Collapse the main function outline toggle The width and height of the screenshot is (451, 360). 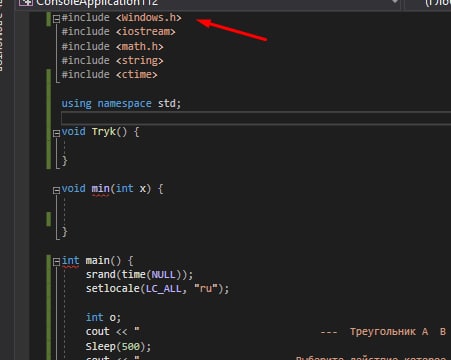tap(56, 262)
